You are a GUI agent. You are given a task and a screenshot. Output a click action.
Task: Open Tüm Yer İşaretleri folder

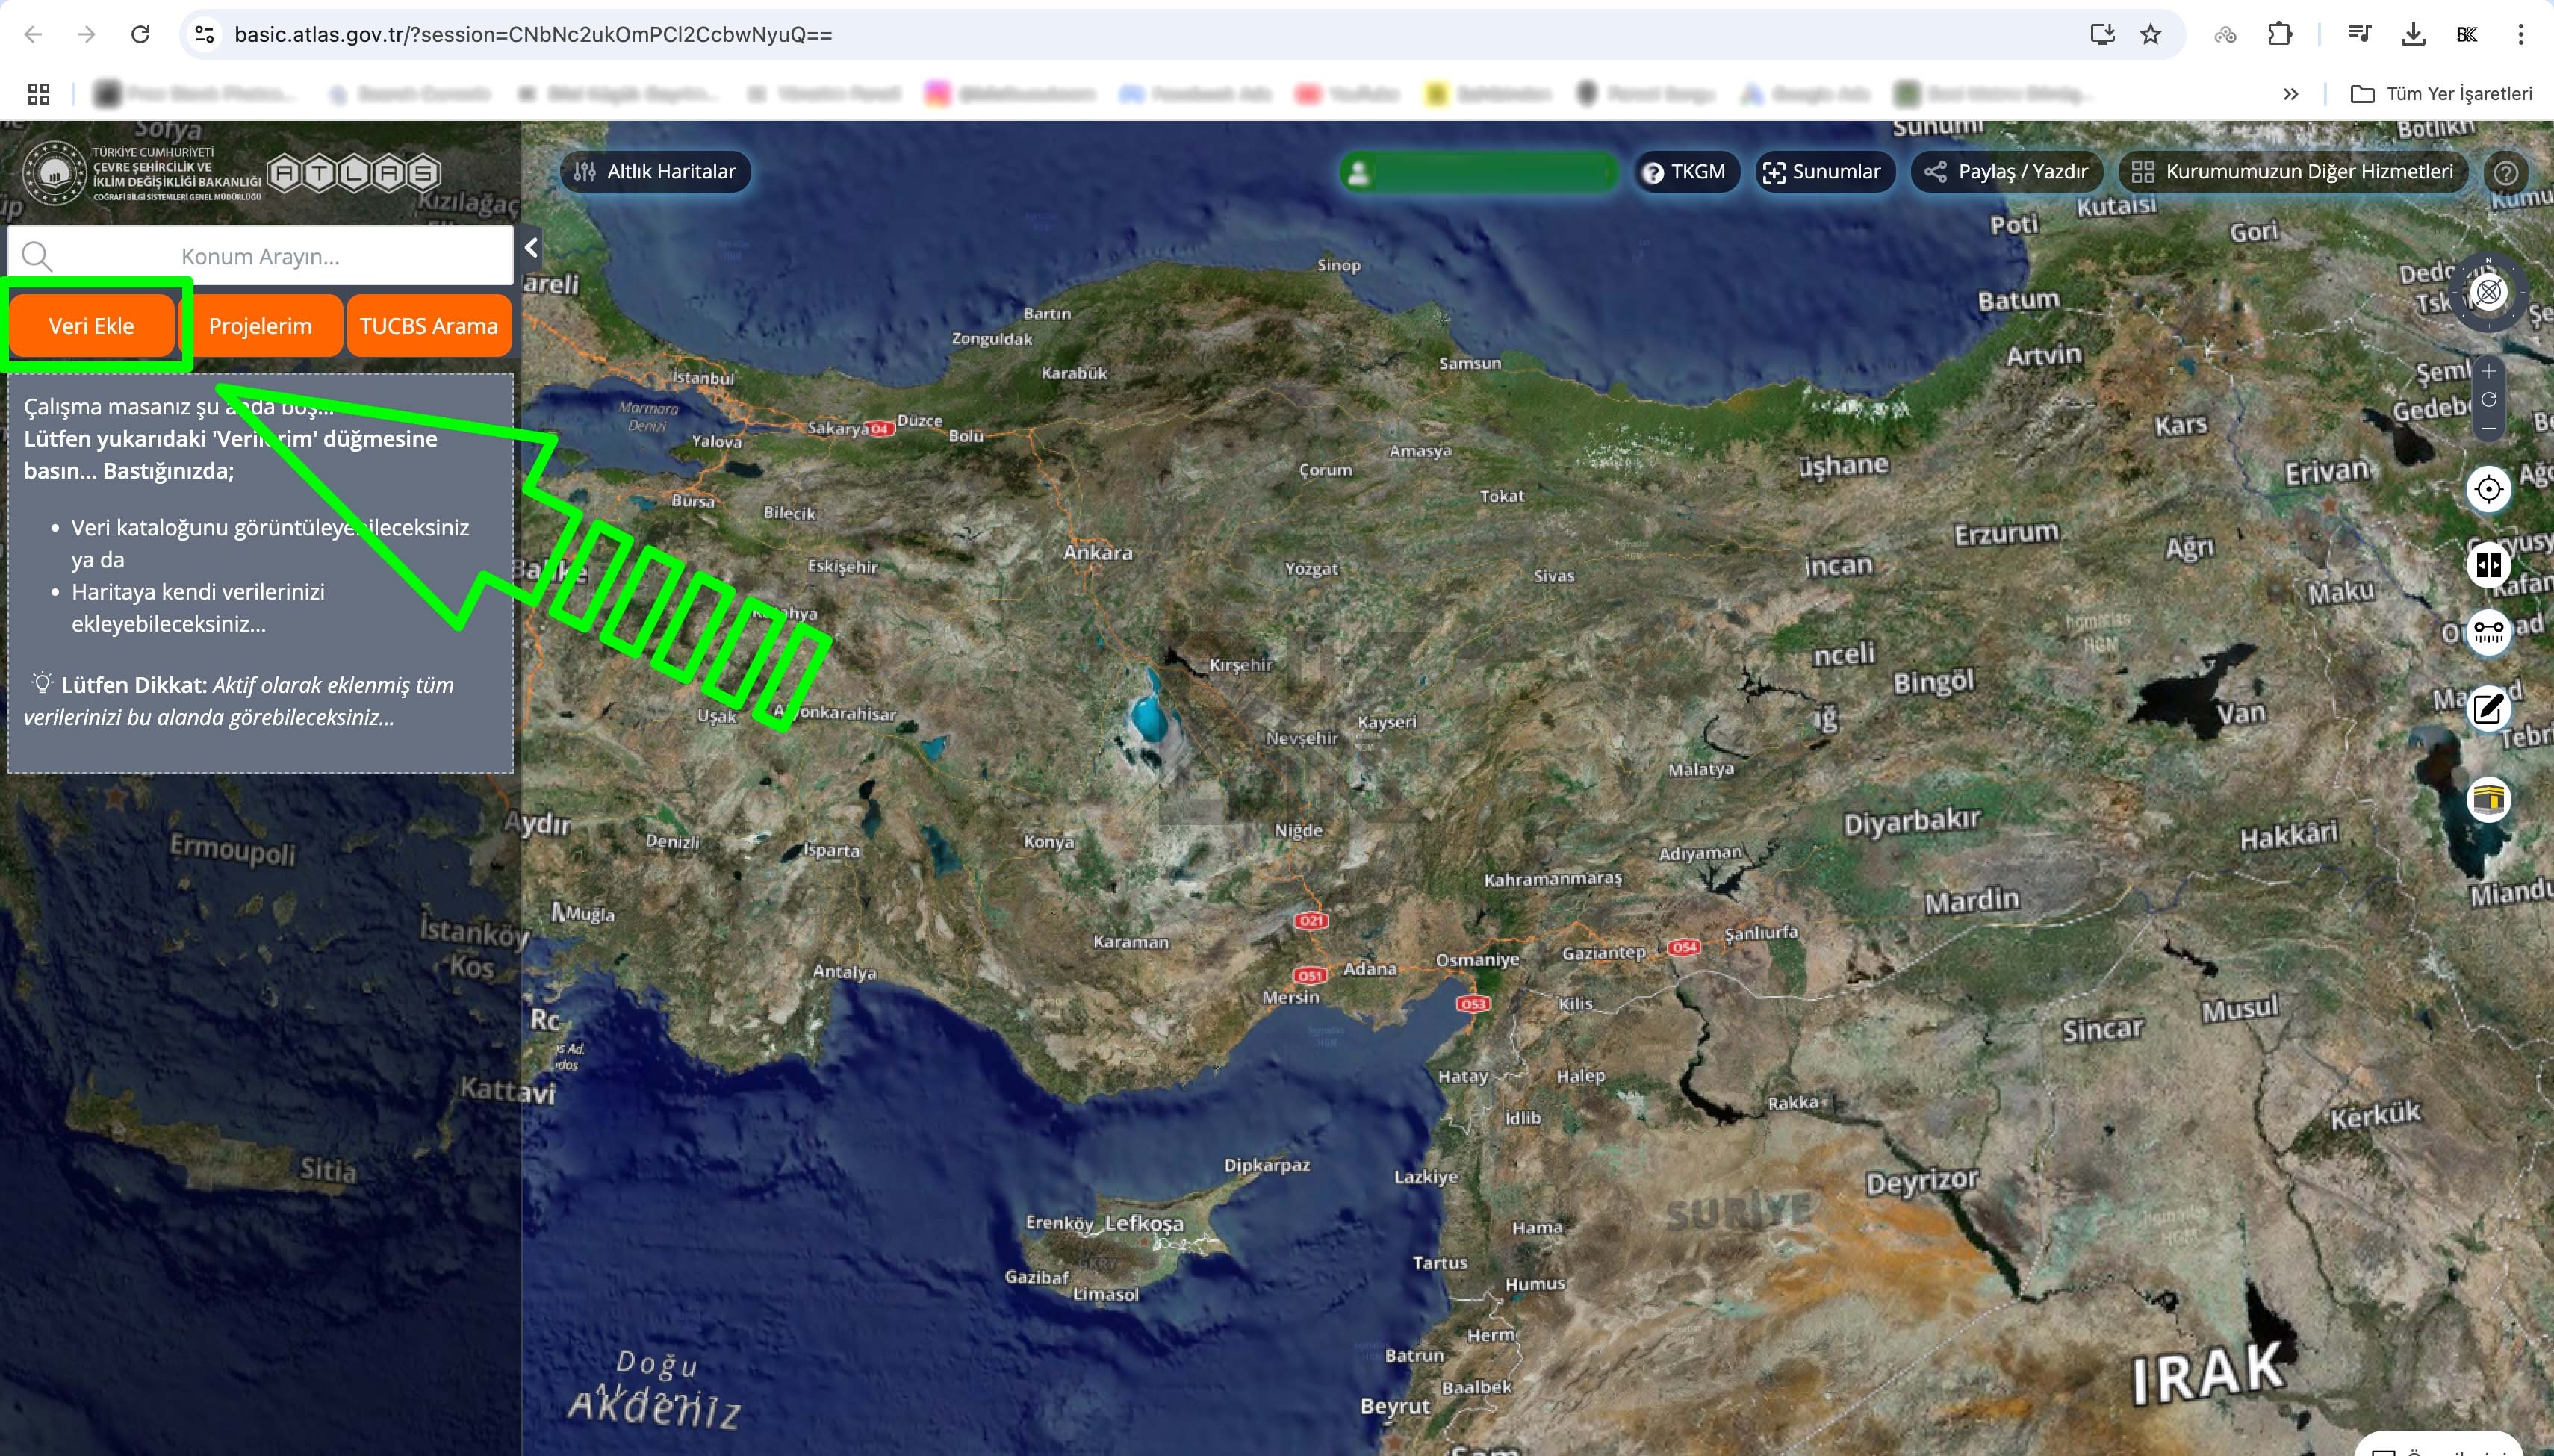[x=2442, y=94]
